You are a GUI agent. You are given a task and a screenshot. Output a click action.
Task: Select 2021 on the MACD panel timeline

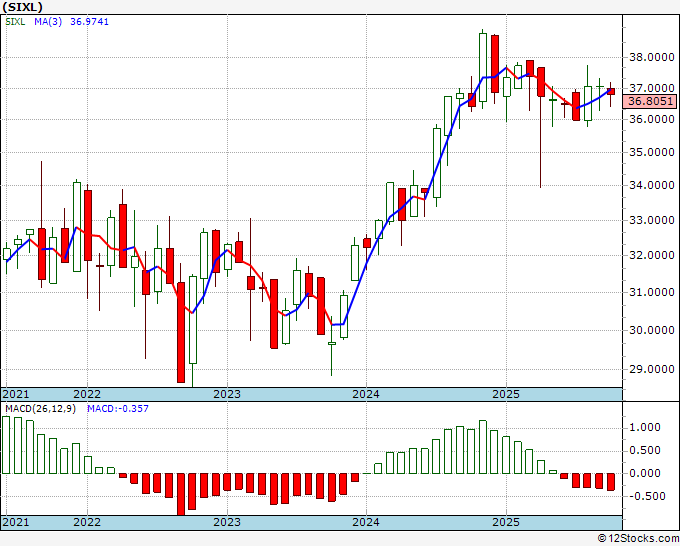coord(16,522)
